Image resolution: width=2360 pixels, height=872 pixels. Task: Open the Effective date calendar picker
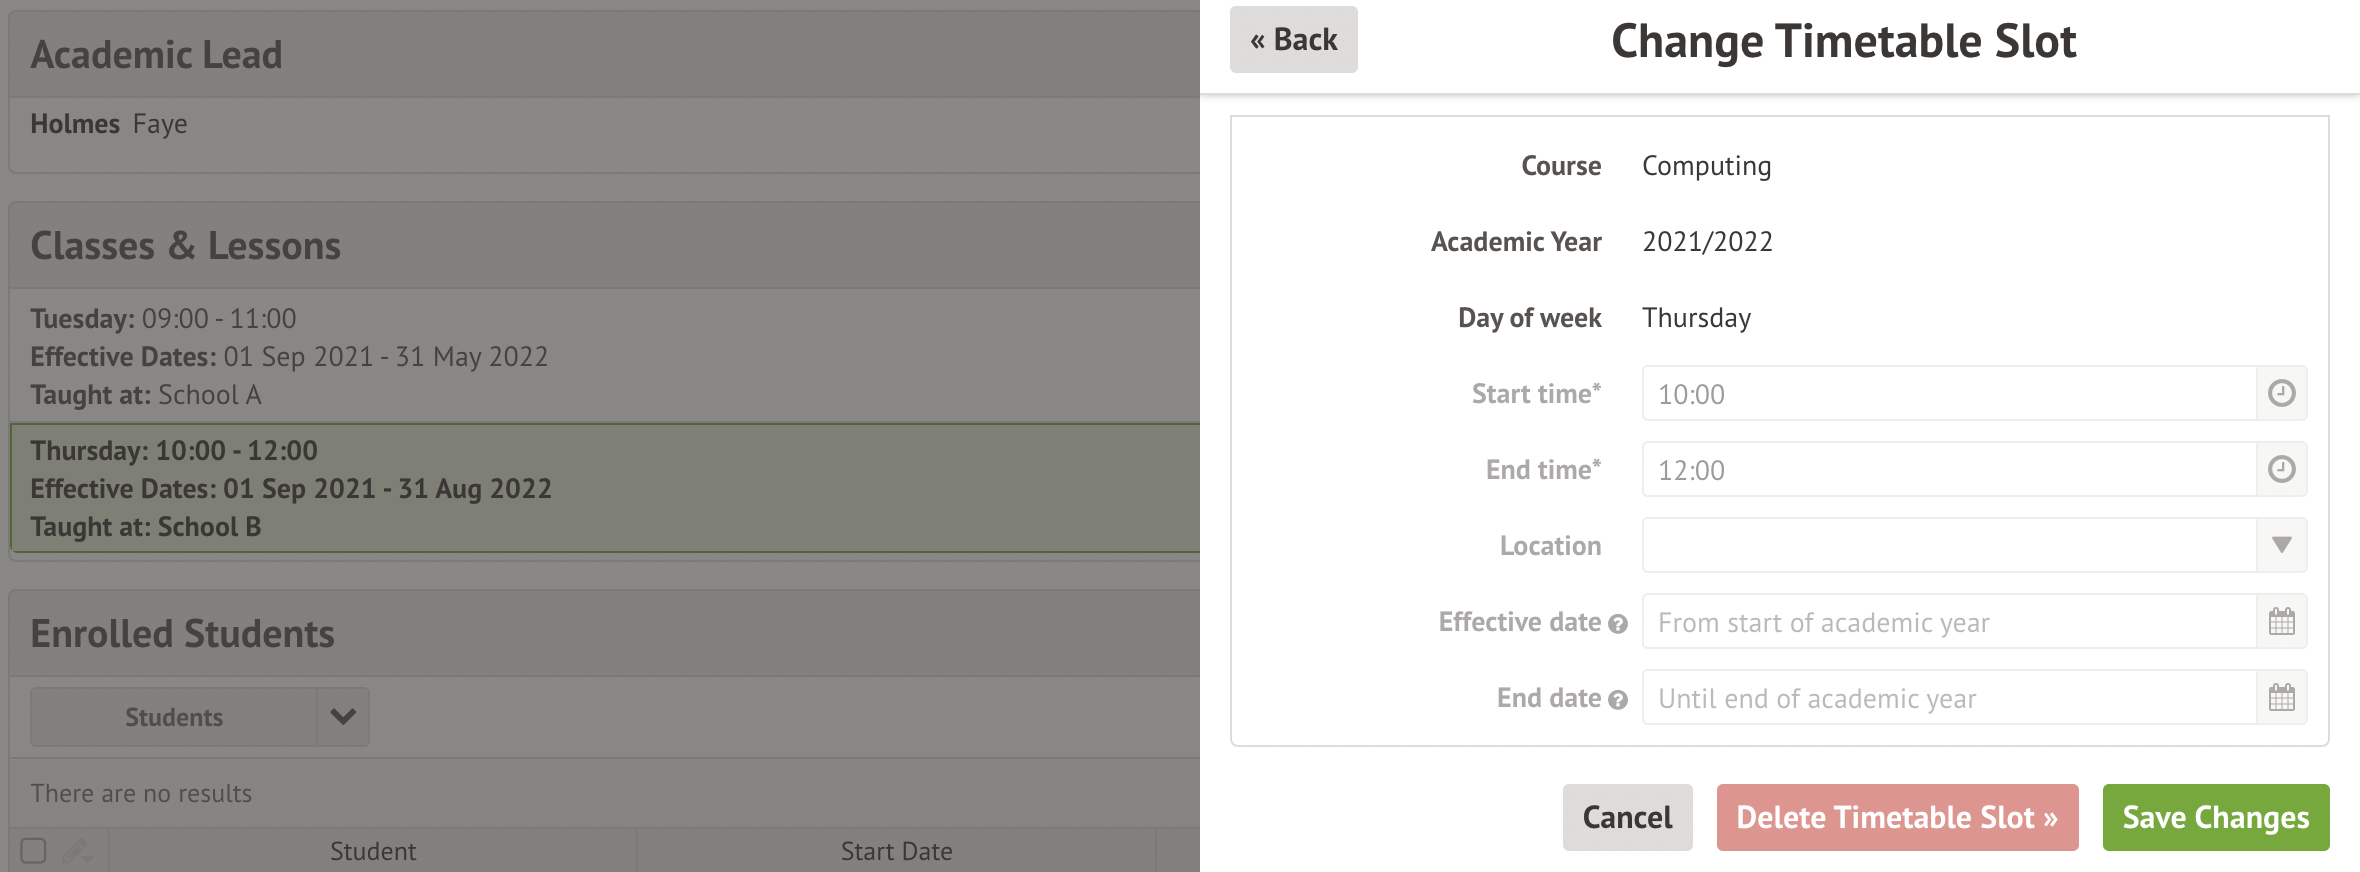point(2281,622)
